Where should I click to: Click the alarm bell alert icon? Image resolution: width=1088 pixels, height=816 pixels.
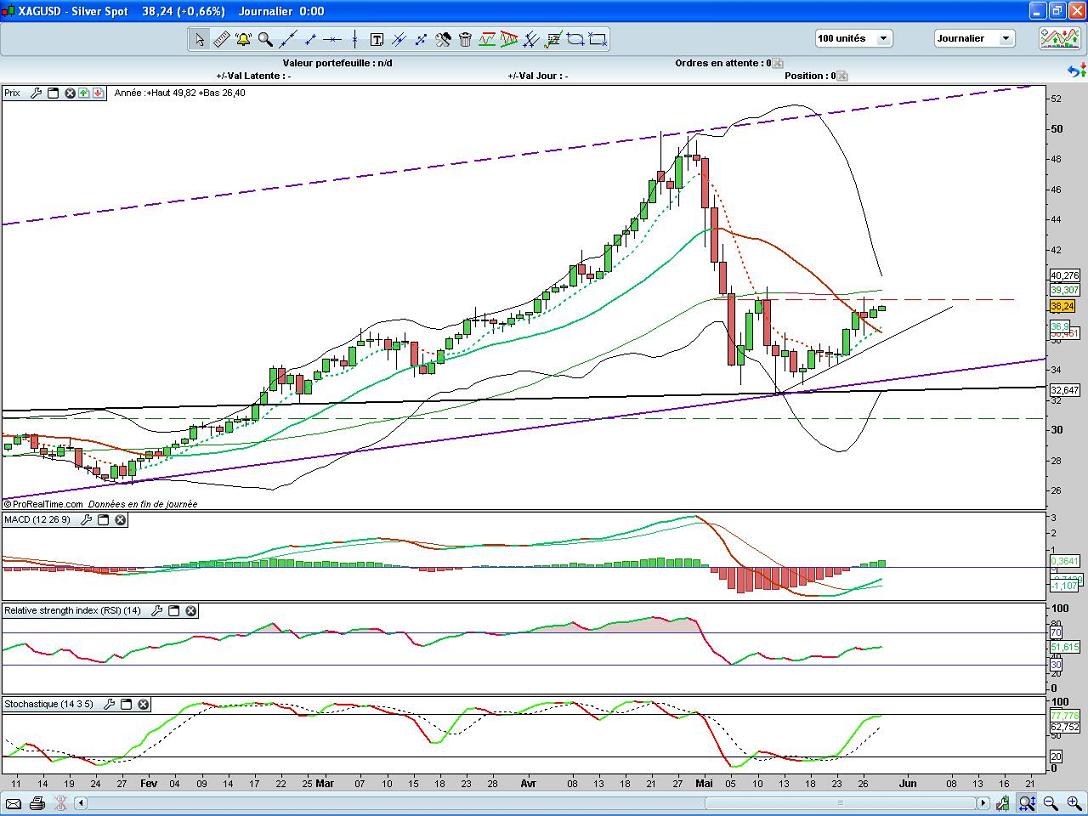pyautogui.click(x=243, y=40)
